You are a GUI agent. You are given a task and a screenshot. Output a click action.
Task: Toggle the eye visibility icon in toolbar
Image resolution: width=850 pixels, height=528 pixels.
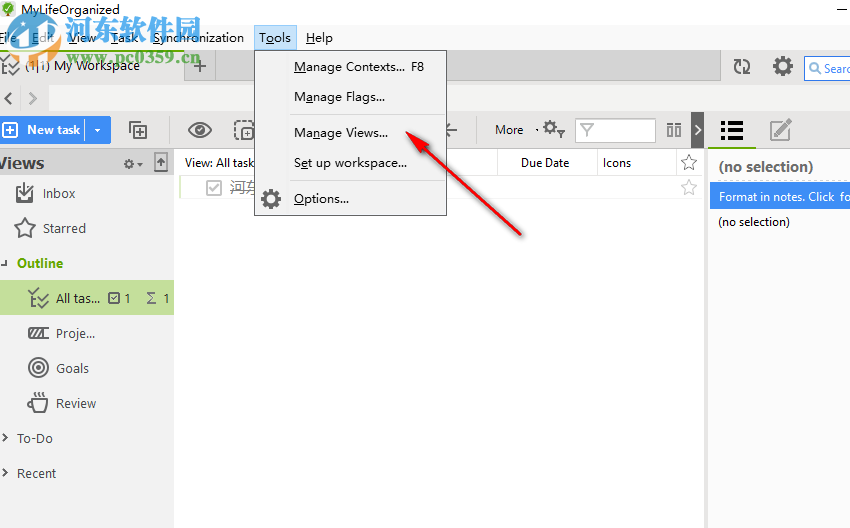coord(199,130)
